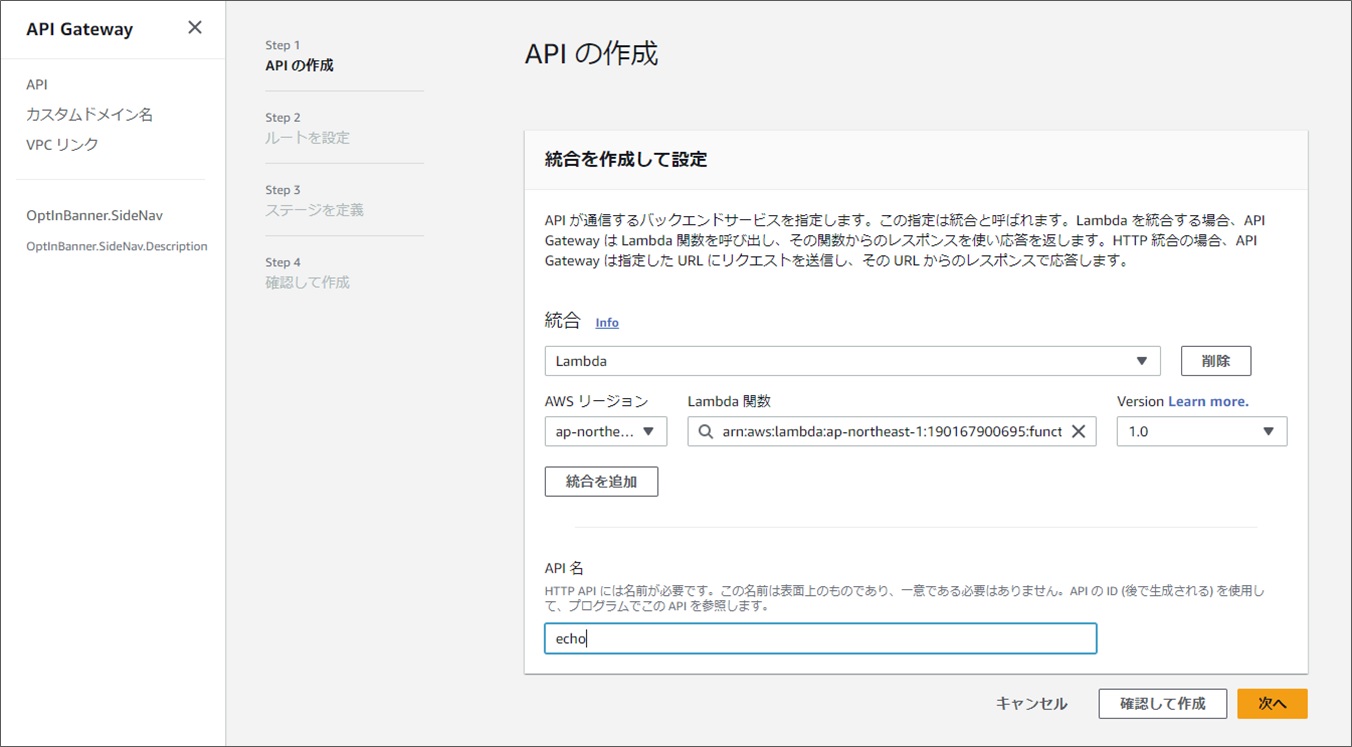Open the Info link beside 統合
This screenshot has height=747, width=1352.
(x=607, y=322)
